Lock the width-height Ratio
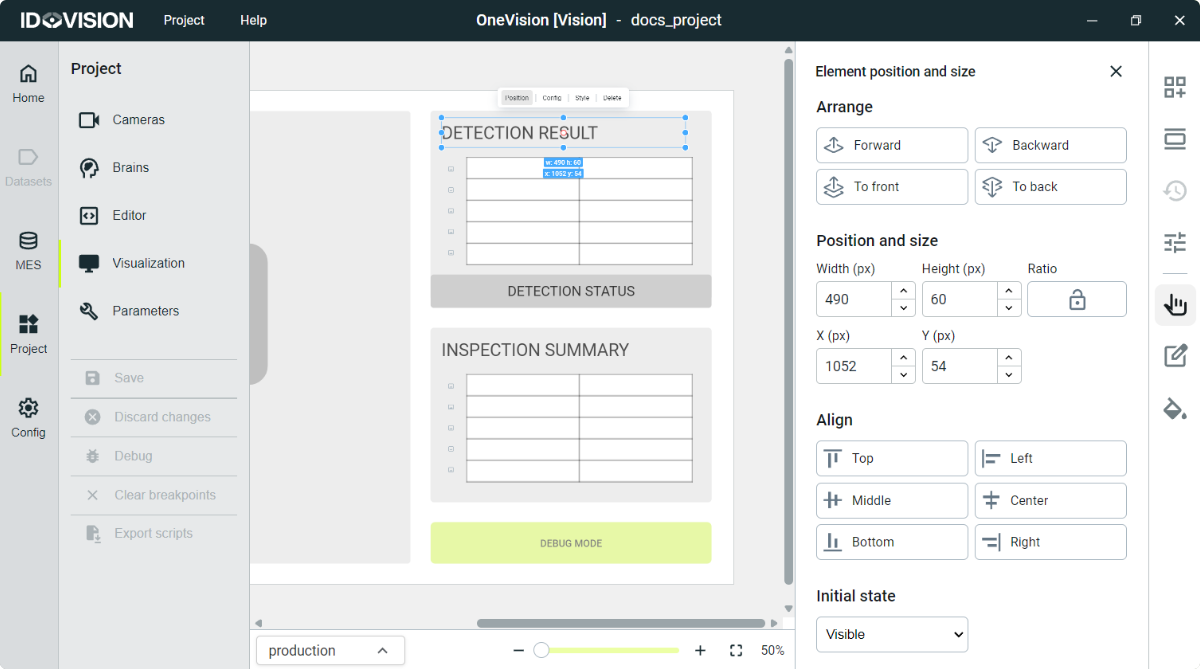 1076,298
